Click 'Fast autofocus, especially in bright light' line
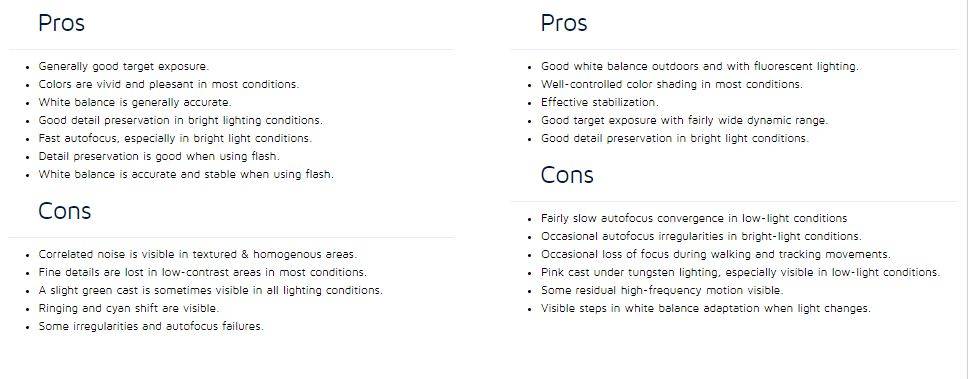This screenshot has height=379, width=968. [175, 138]
